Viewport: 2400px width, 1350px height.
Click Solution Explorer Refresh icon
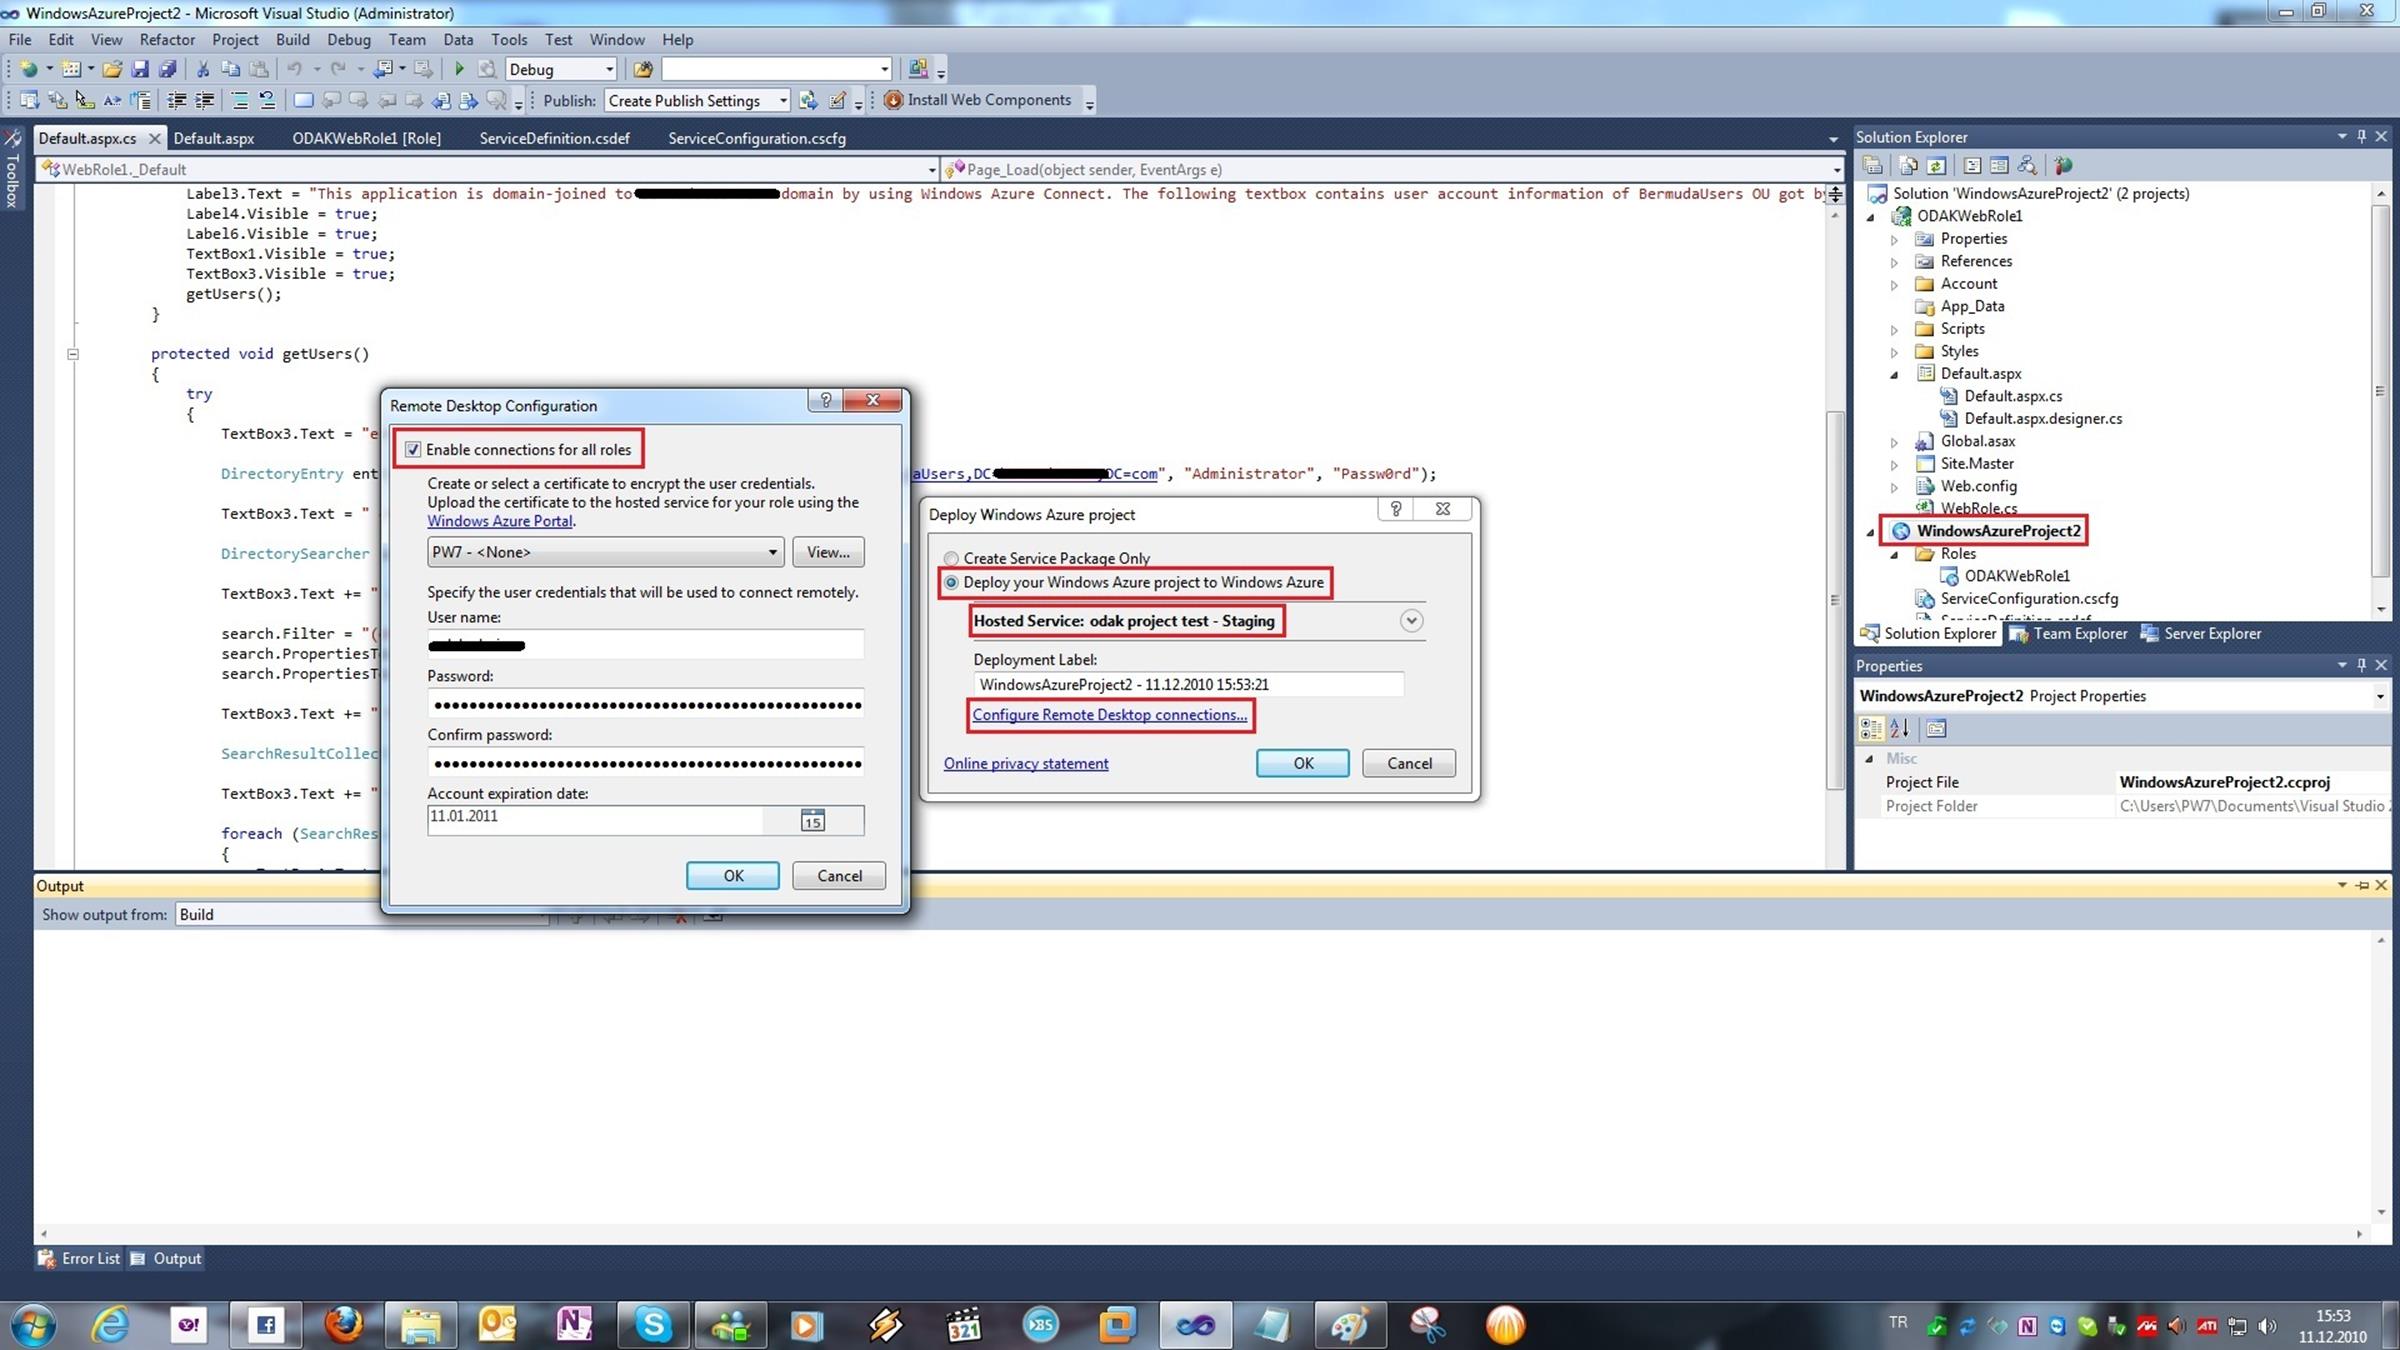(x=1937, y=166)
